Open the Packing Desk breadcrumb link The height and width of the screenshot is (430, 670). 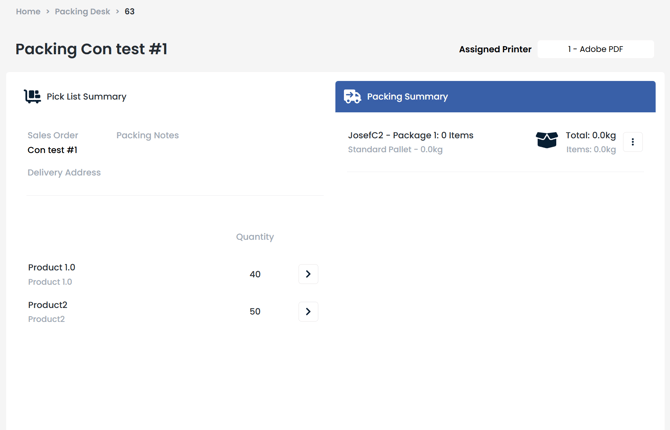(x=82, y=12)
